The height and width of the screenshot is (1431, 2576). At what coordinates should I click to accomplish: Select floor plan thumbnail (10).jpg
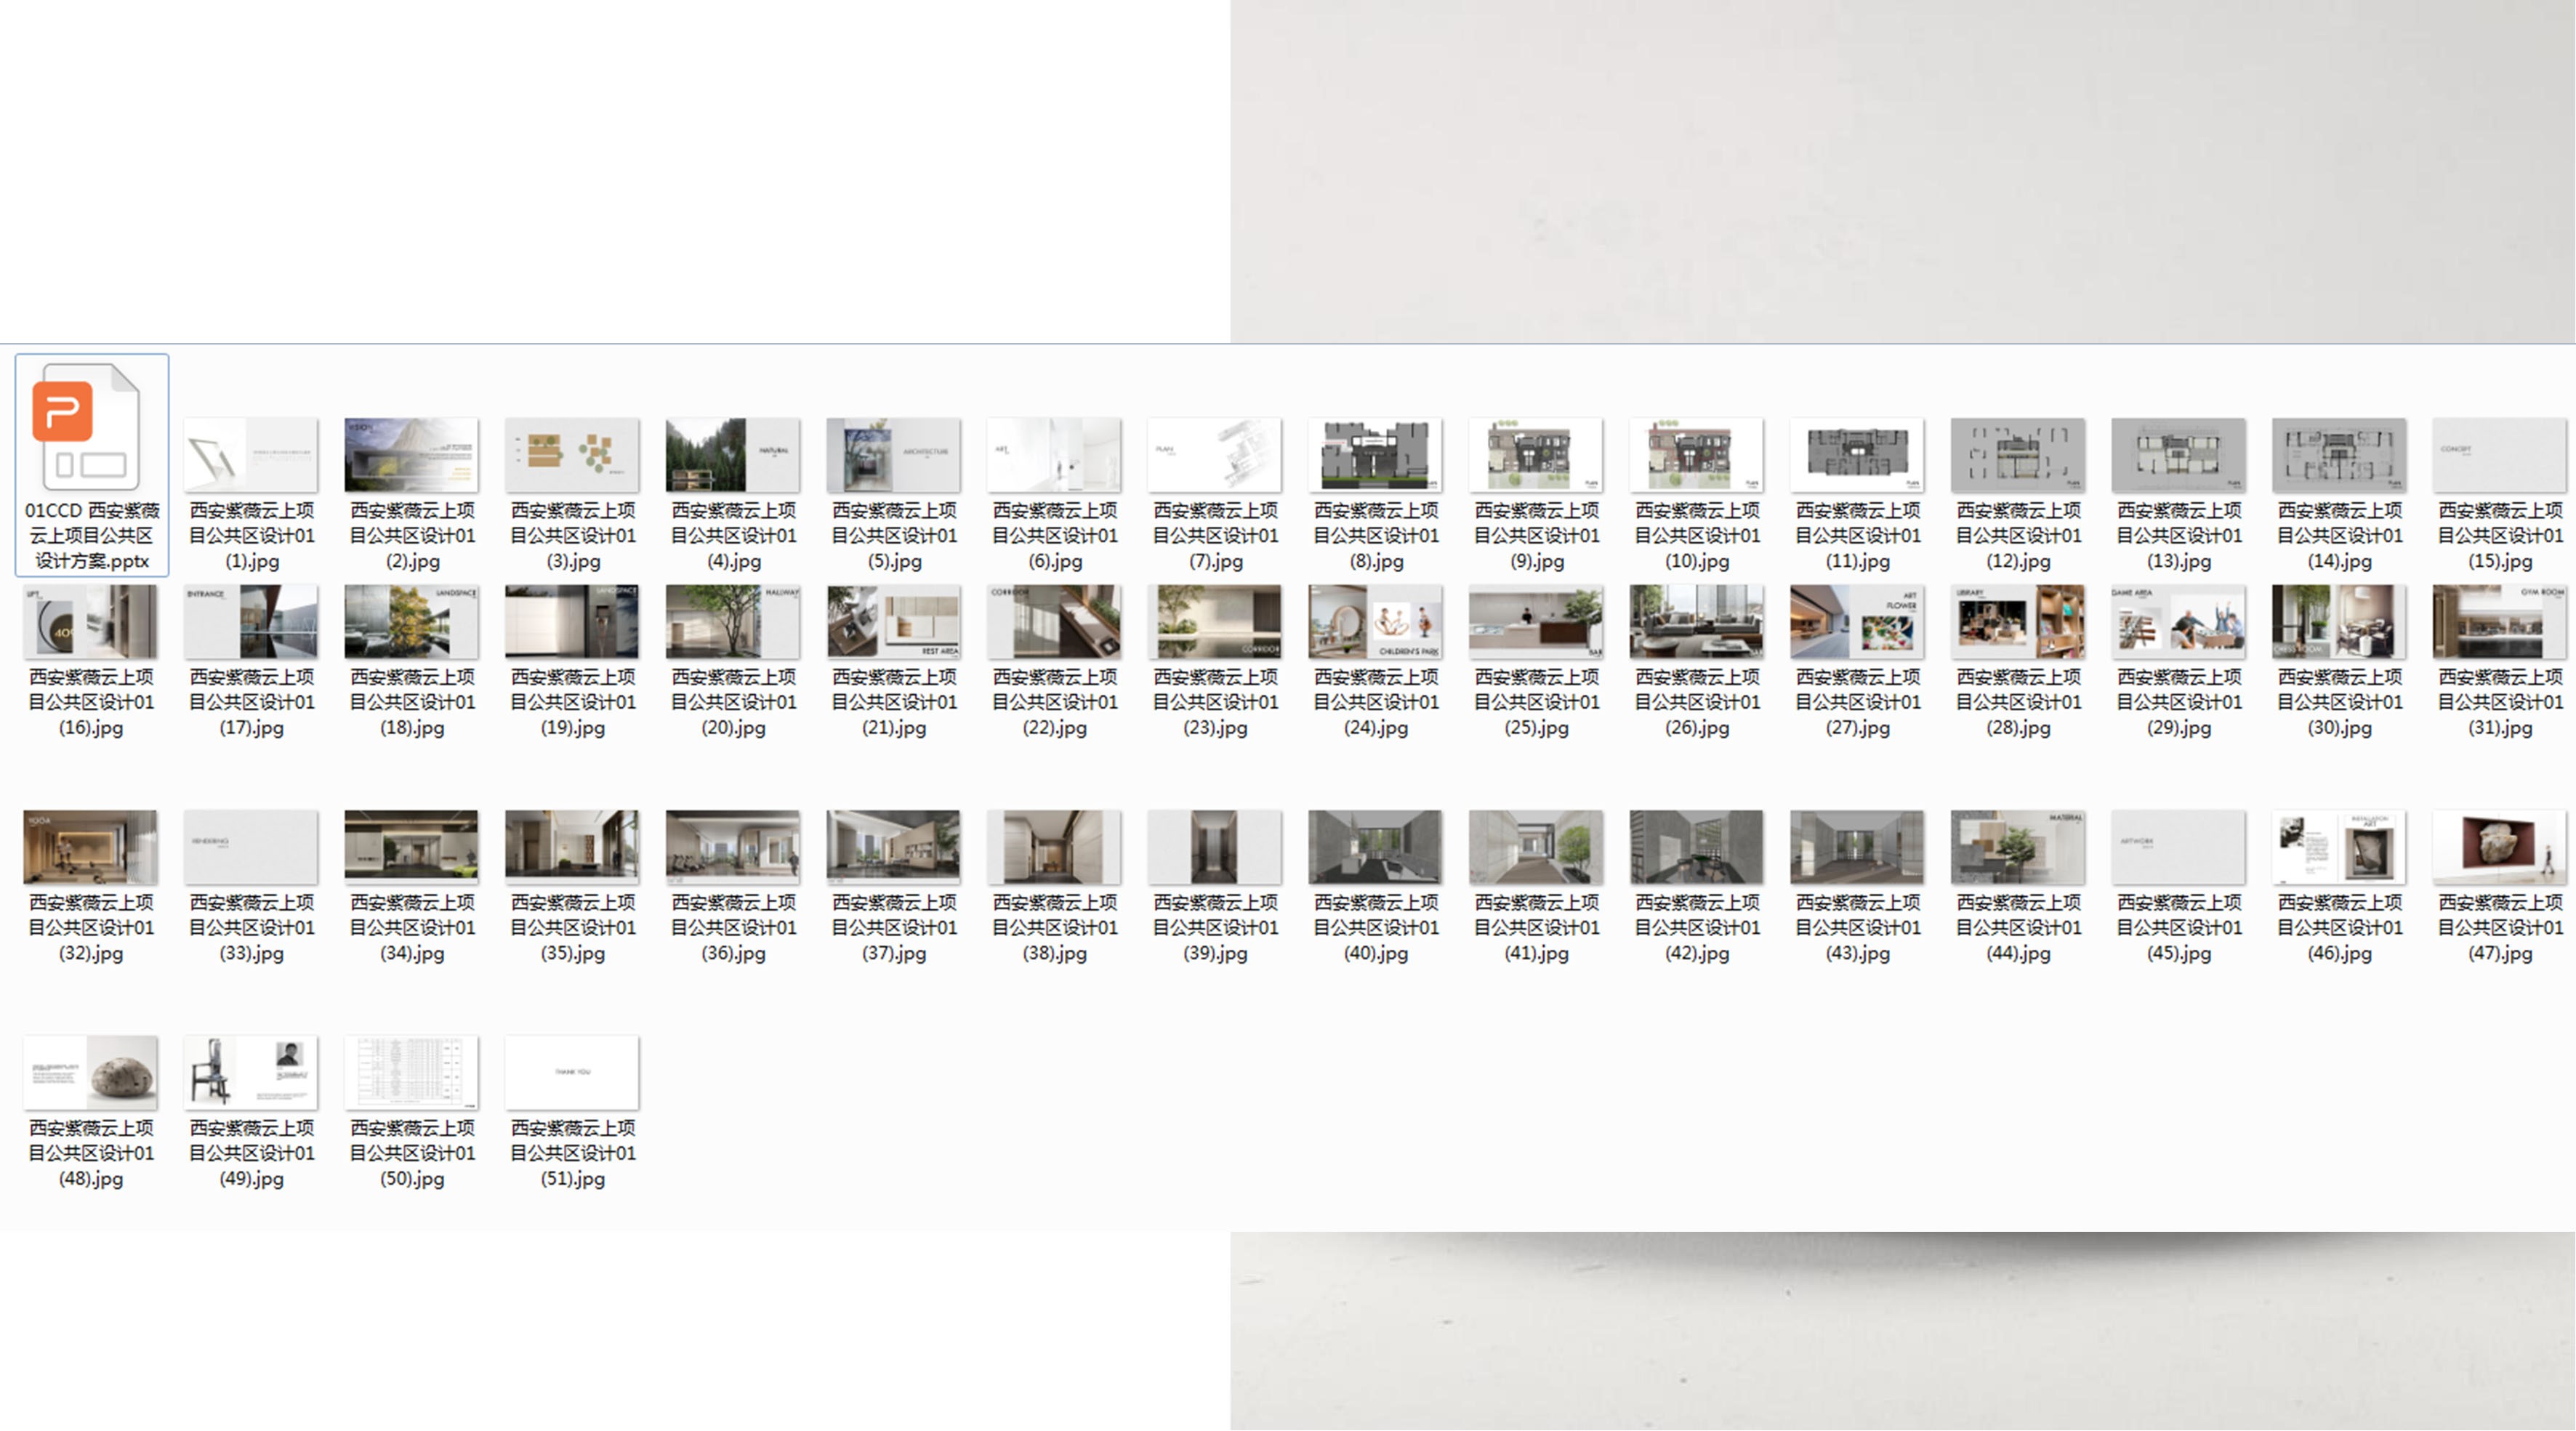[x=1697, y=455]
